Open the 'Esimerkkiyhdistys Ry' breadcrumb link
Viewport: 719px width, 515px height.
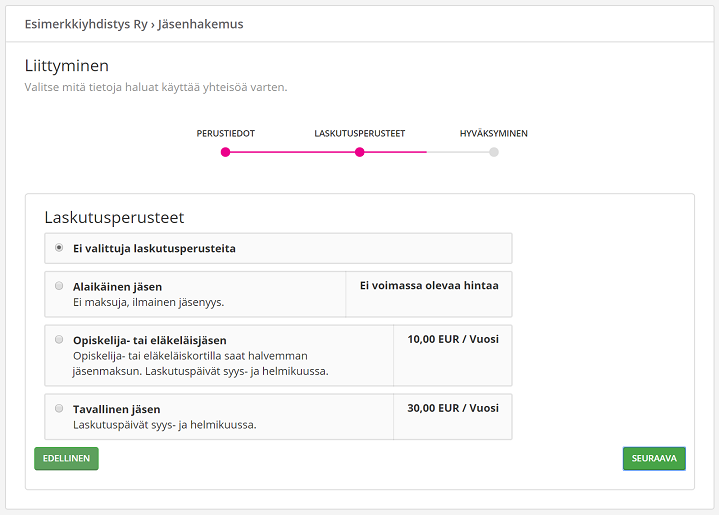(x=85, y=24)
